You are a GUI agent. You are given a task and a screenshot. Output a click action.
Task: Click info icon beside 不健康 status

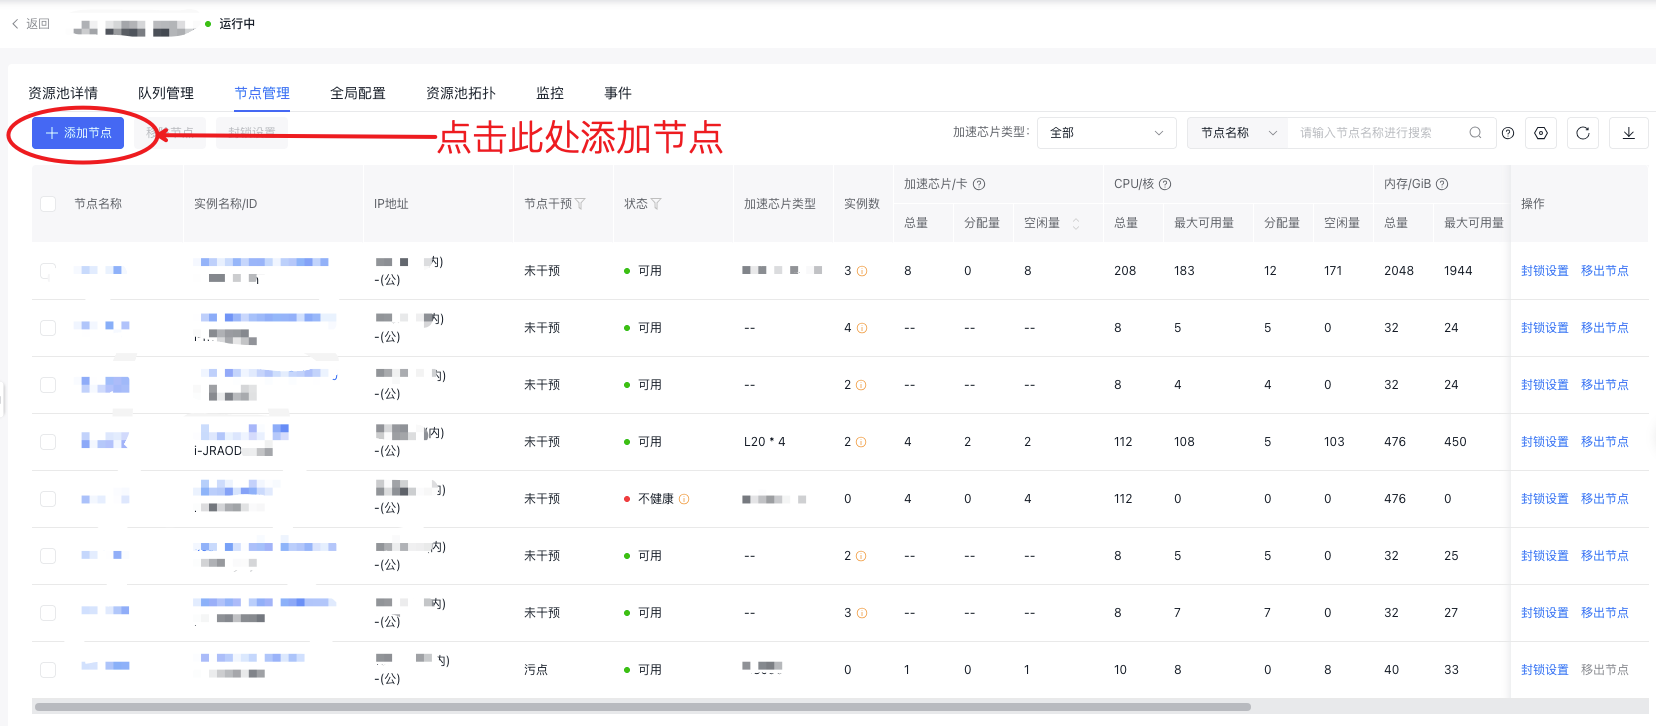[x=684, y=499]
